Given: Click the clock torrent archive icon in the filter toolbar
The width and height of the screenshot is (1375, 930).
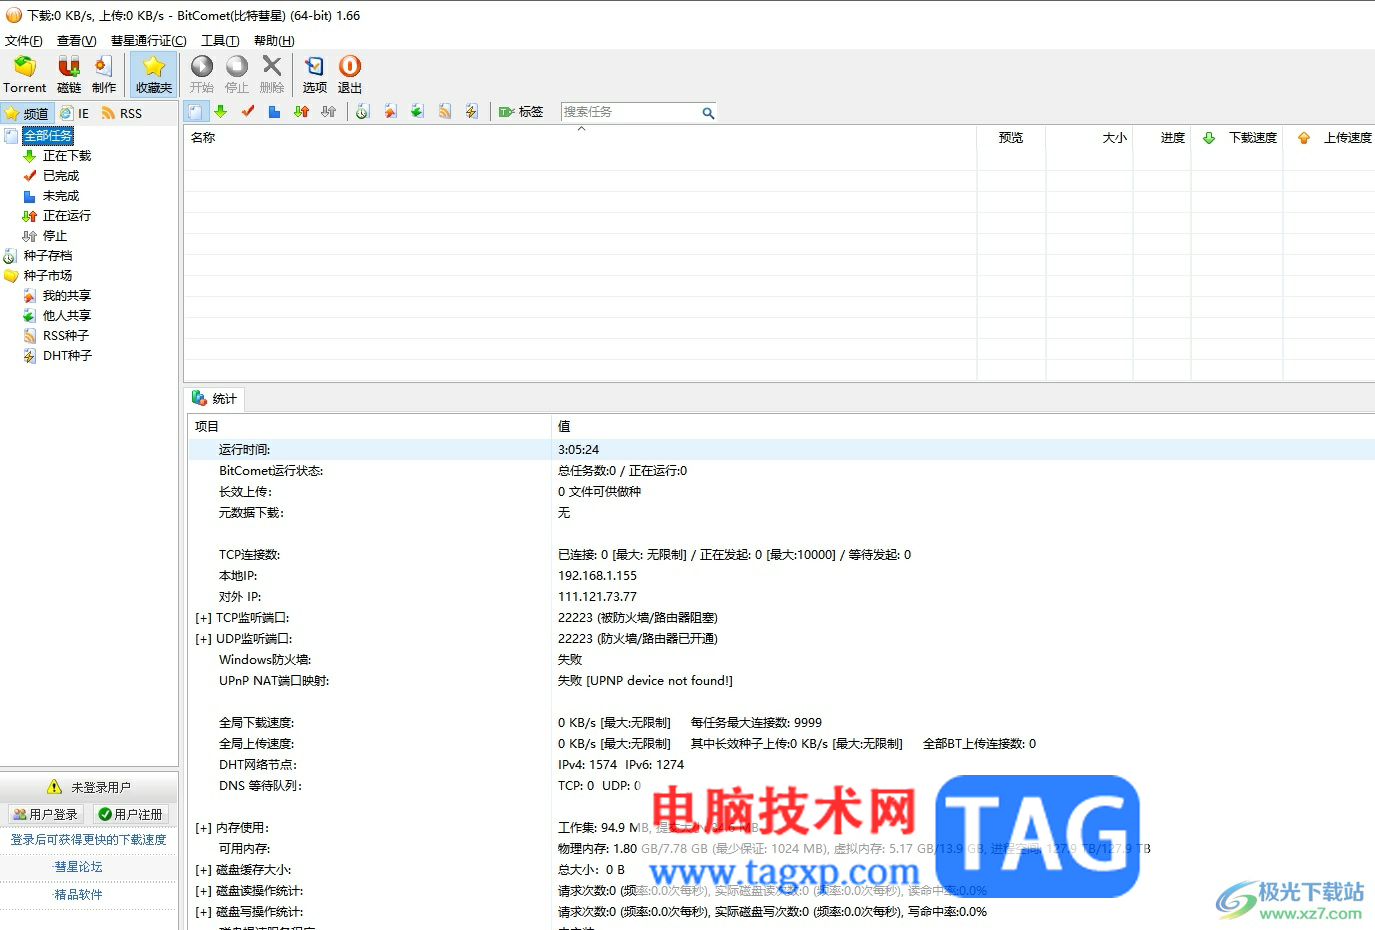Looking at the screenshot, I should click(363, 112).
